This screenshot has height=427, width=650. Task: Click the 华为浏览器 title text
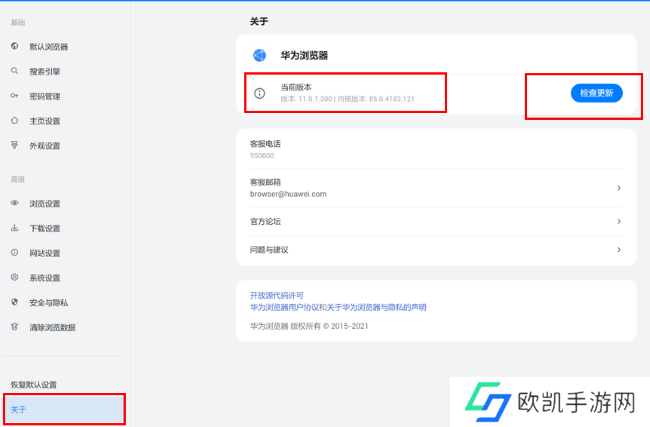[304, 56]
